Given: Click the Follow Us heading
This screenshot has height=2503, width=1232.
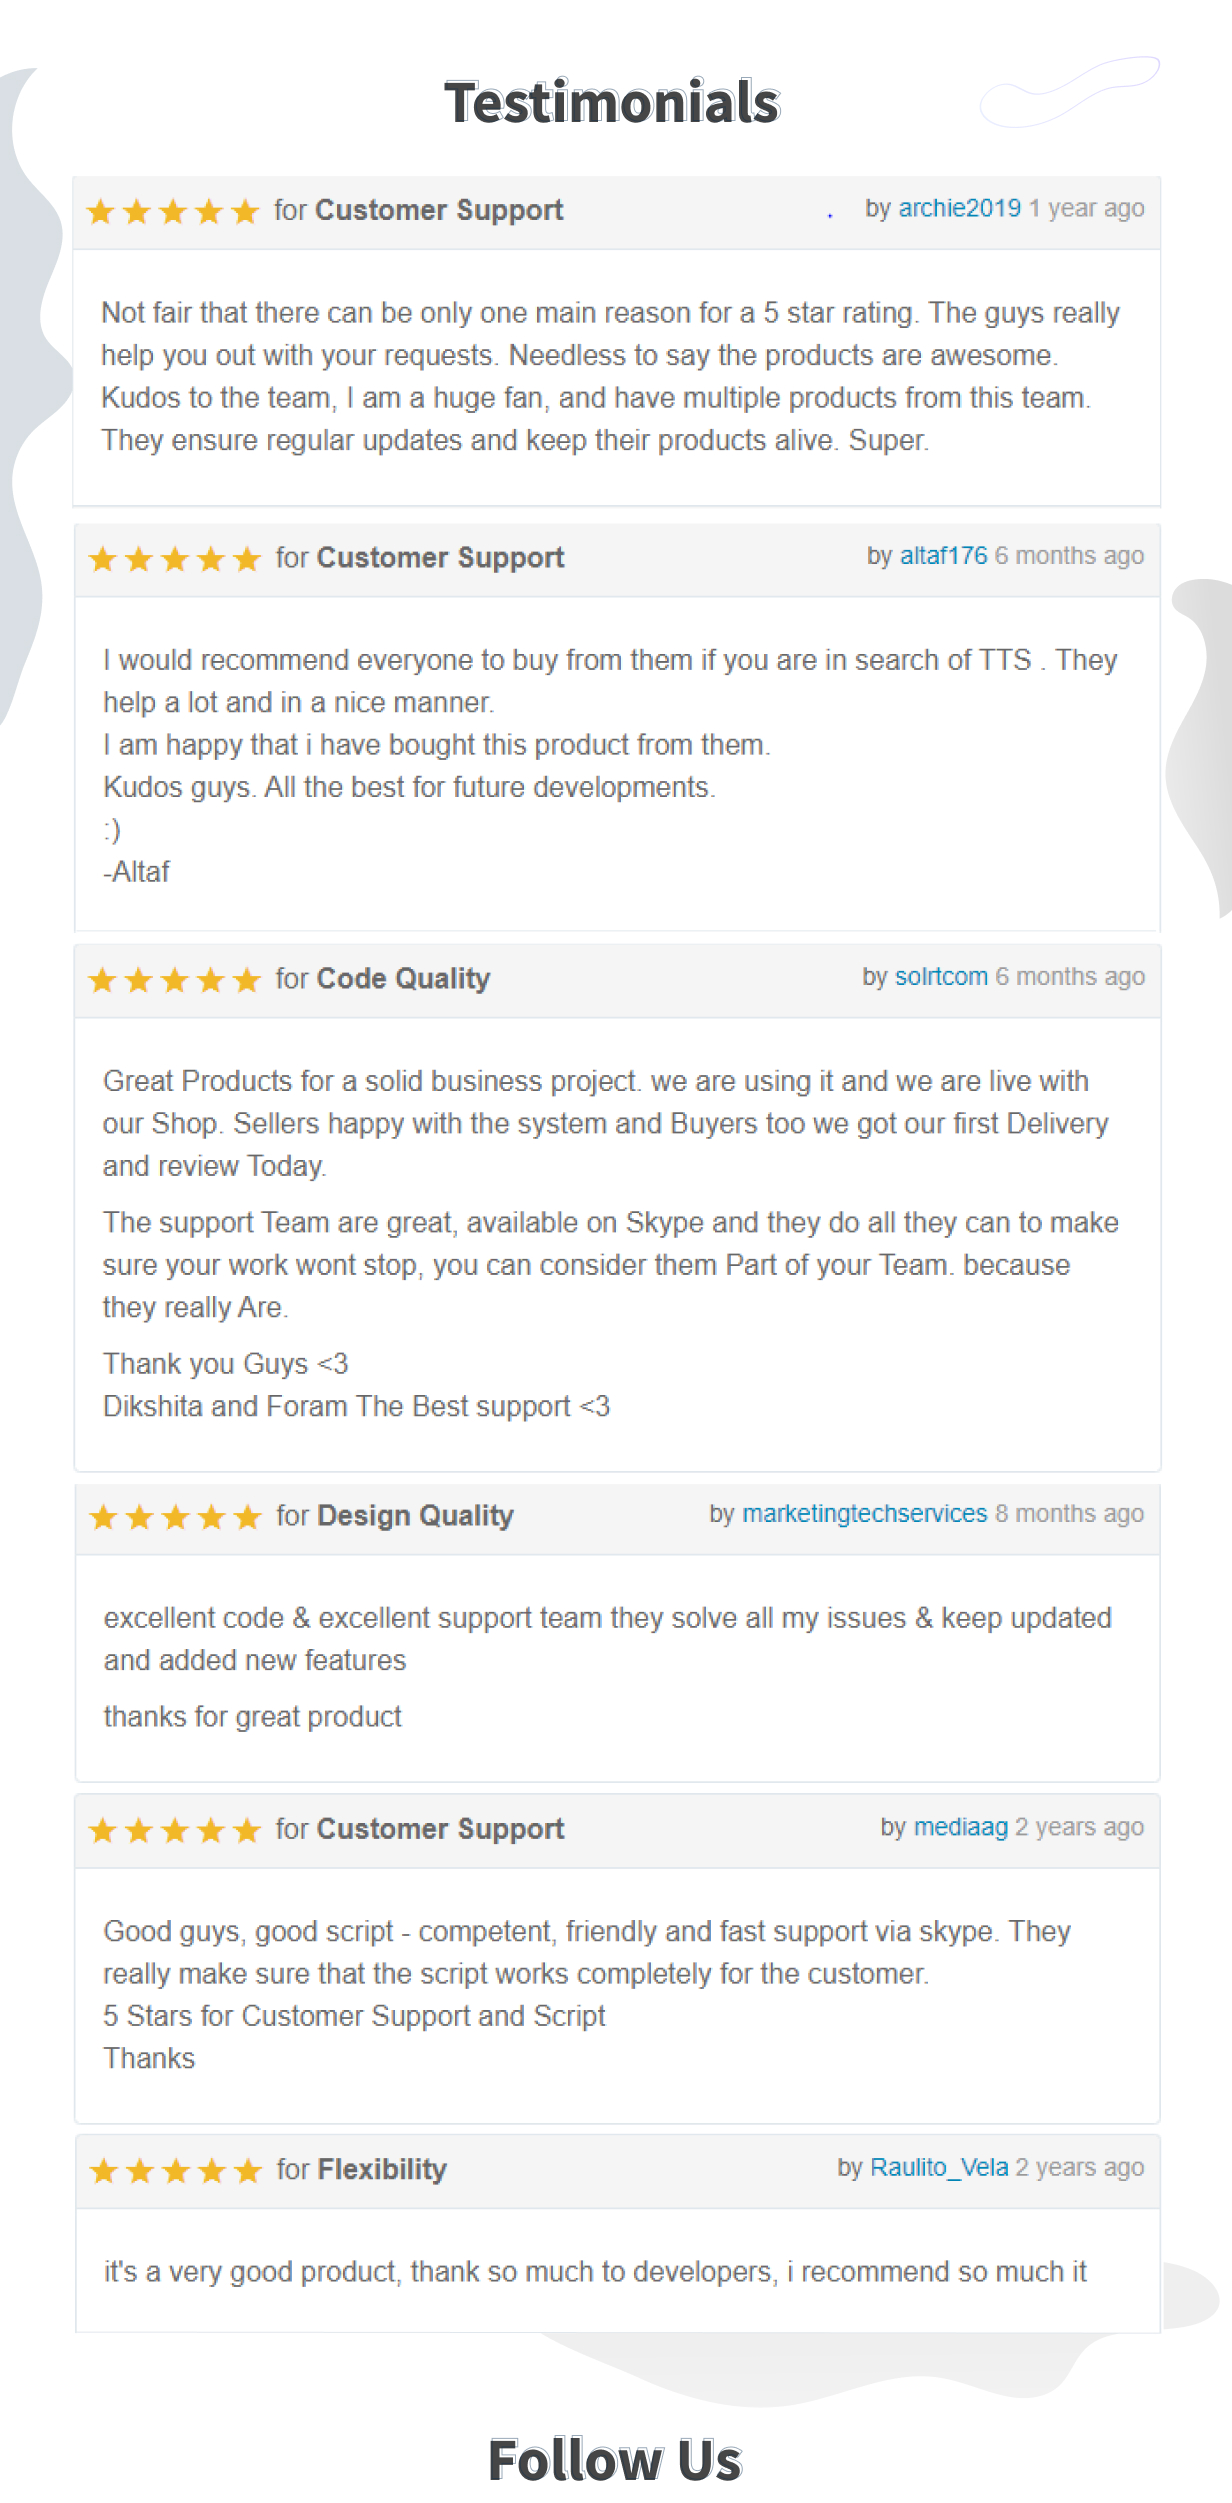Looking at the screenshot, I should pyautogui.click(x=615, y=2461).
